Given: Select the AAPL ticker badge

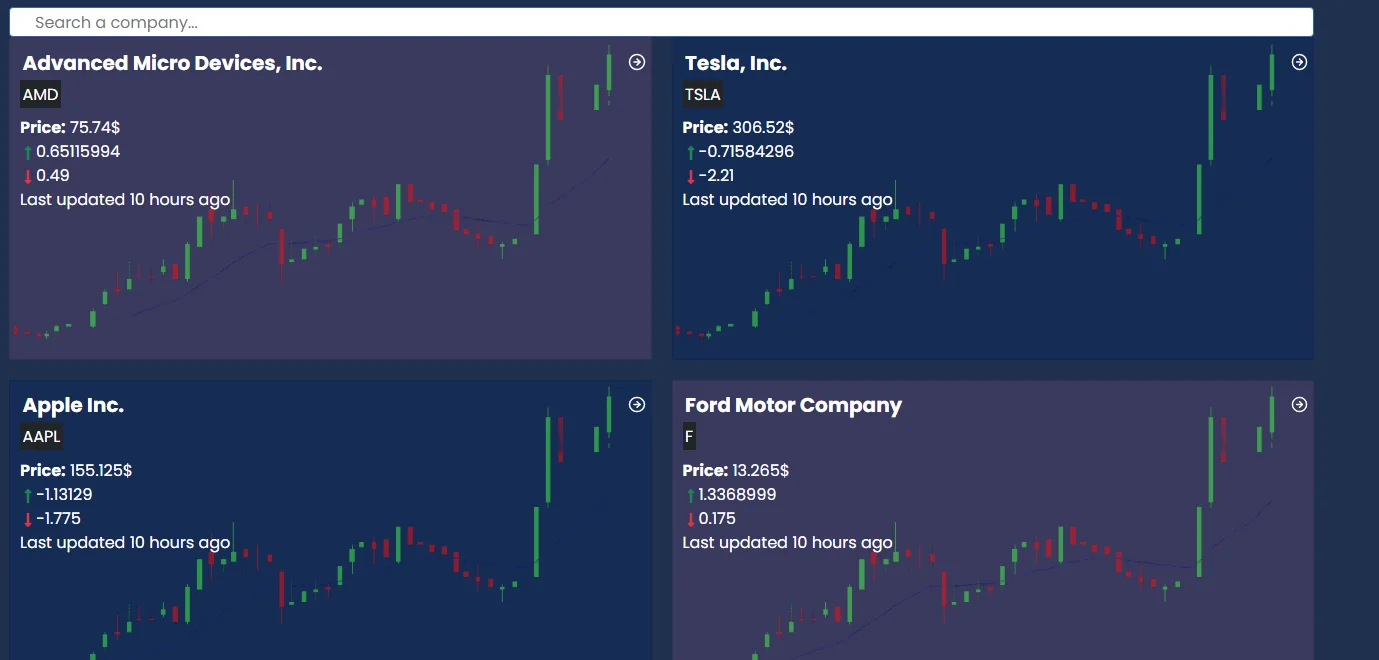Looking at the screenshot, I should tap(42, 437).
